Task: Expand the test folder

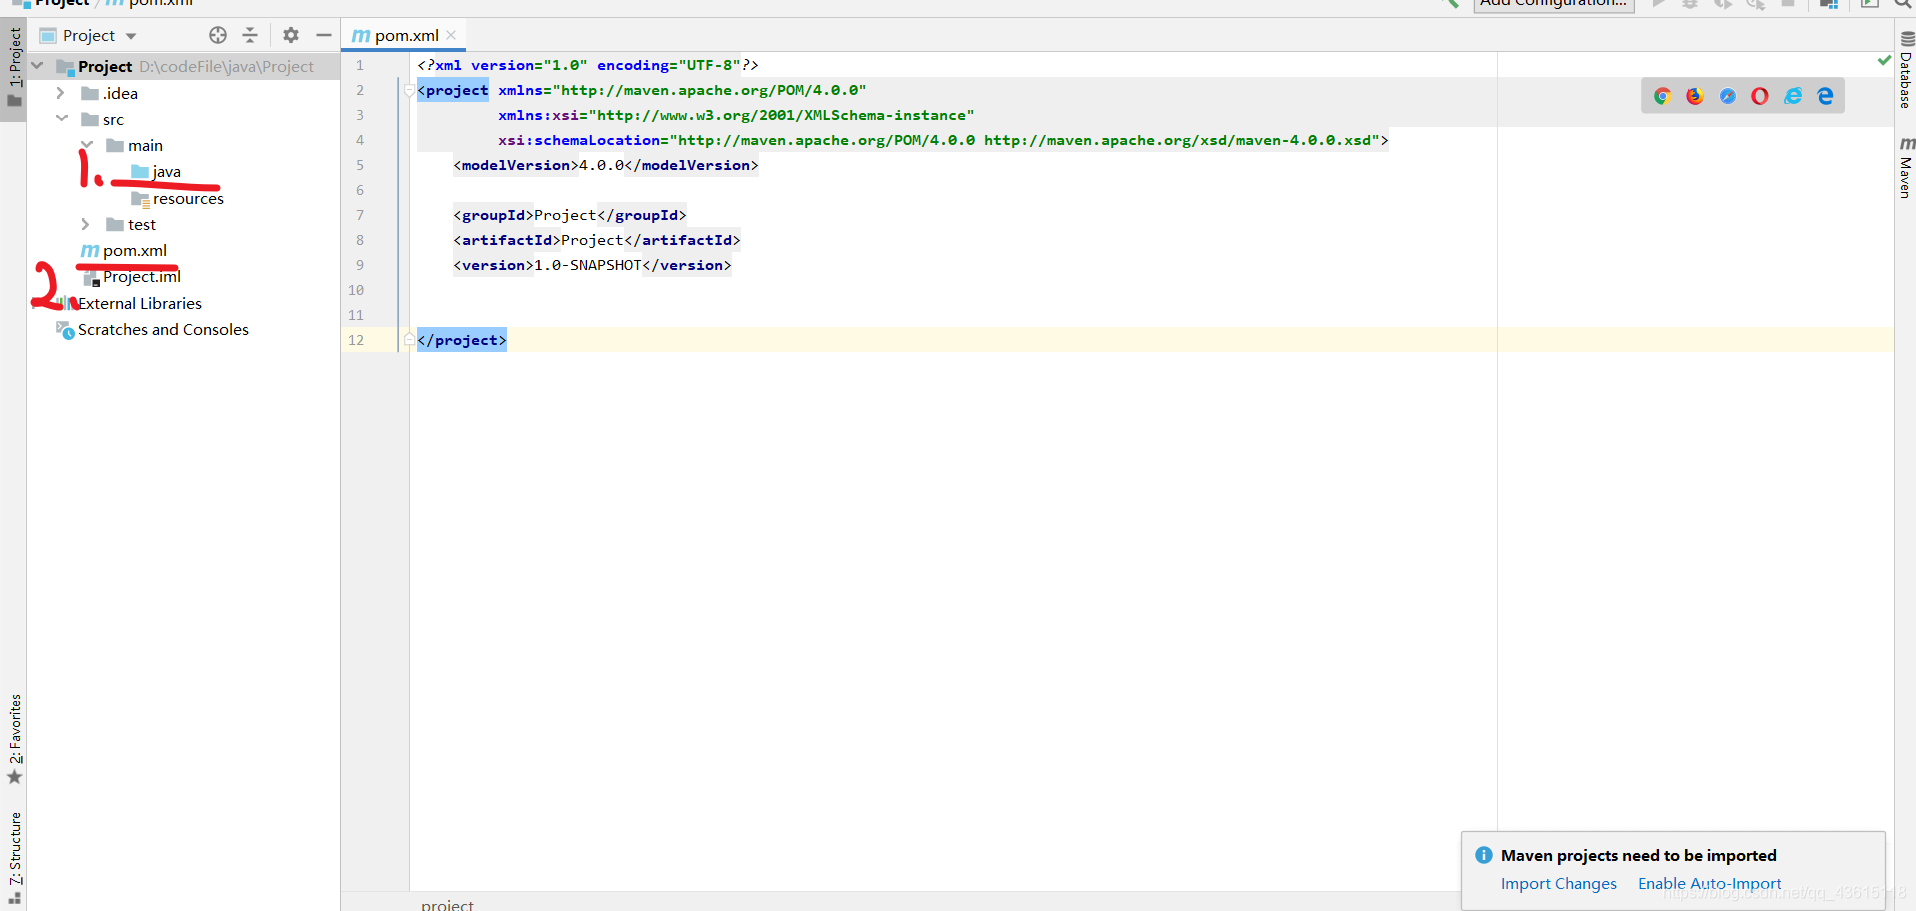Action: 86,224
